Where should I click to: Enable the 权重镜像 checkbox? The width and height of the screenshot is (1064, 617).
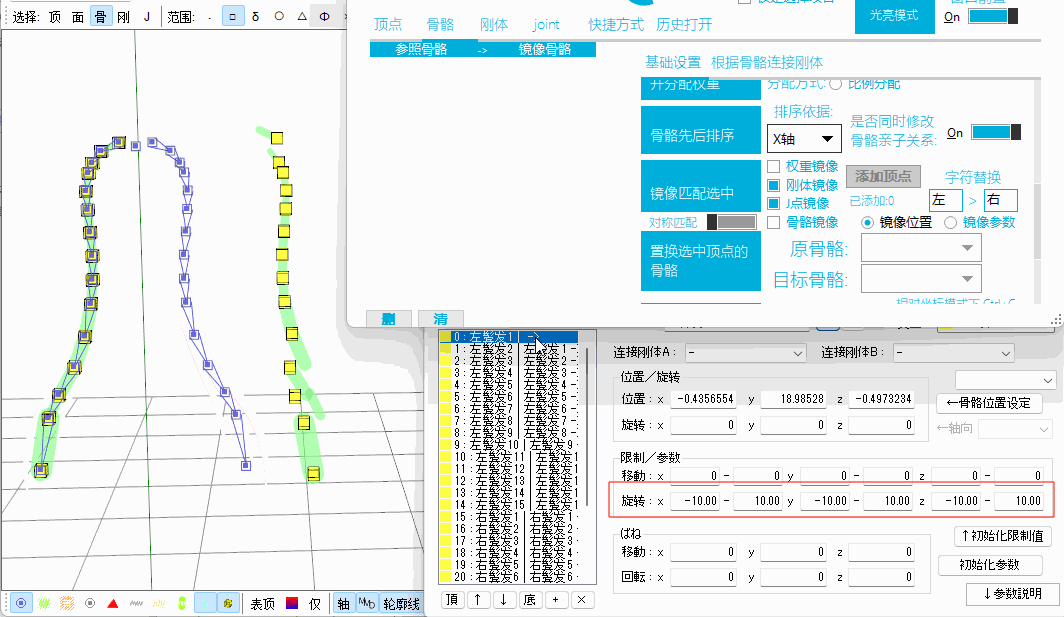(x=773, y=167)
